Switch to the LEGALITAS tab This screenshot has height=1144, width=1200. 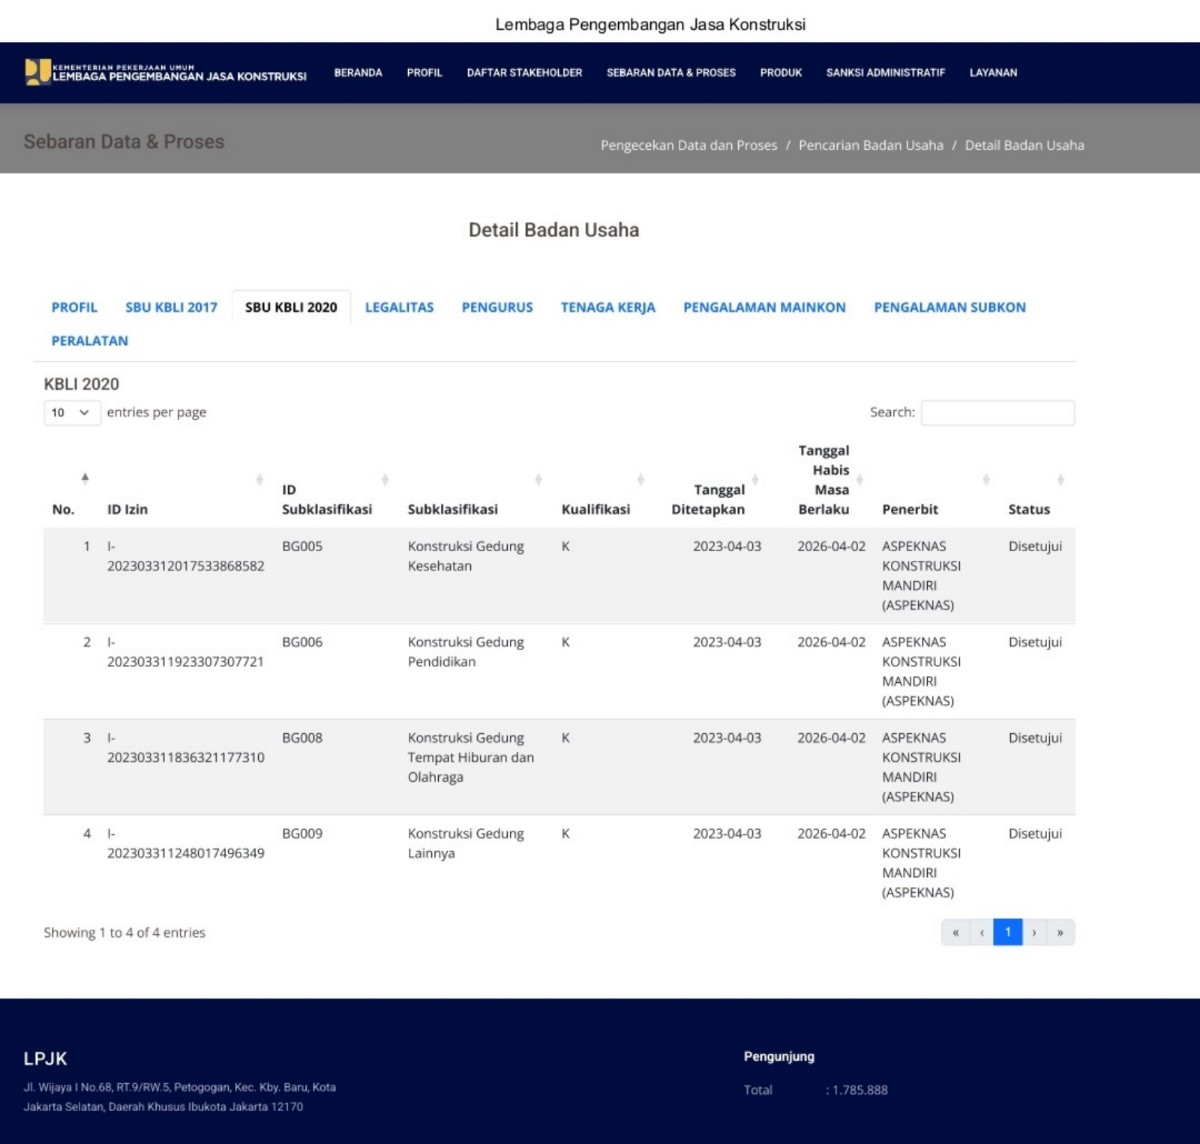[x=399, y=307]
